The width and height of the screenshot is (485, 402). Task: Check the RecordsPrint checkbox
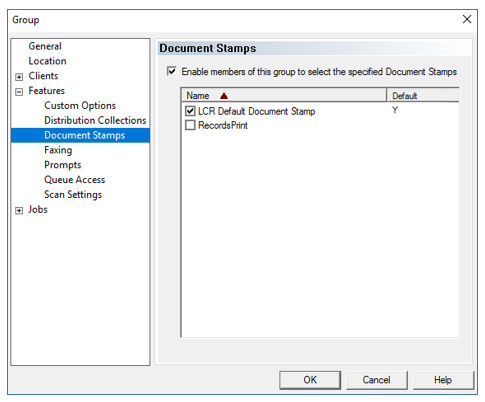[190, 125]
